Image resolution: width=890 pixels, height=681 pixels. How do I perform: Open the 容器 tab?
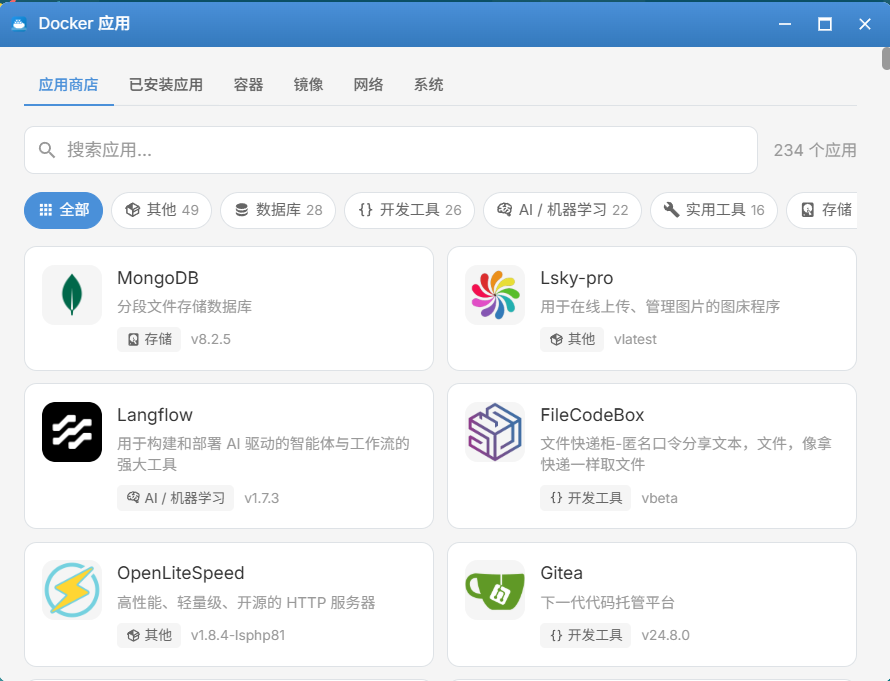coord(247,85)
